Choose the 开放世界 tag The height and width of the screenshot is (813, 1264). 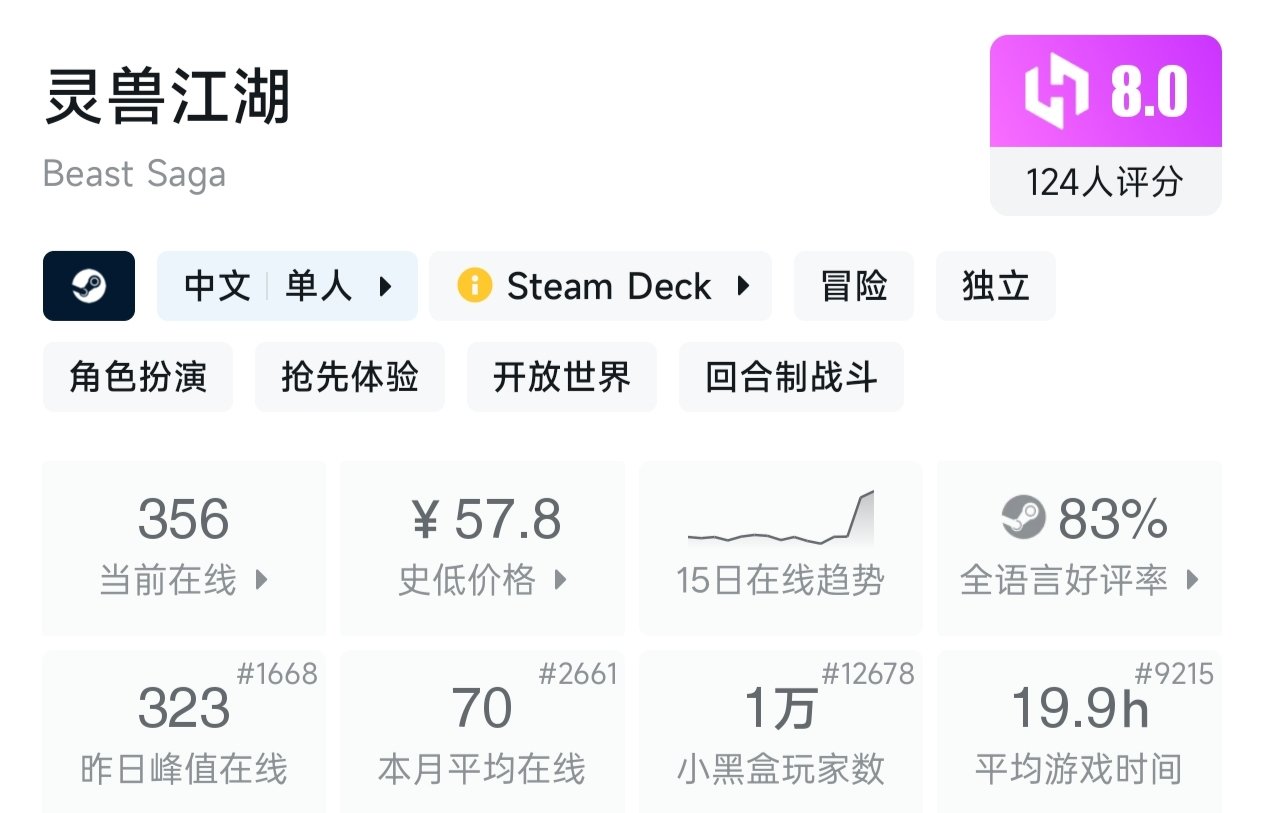562,377
